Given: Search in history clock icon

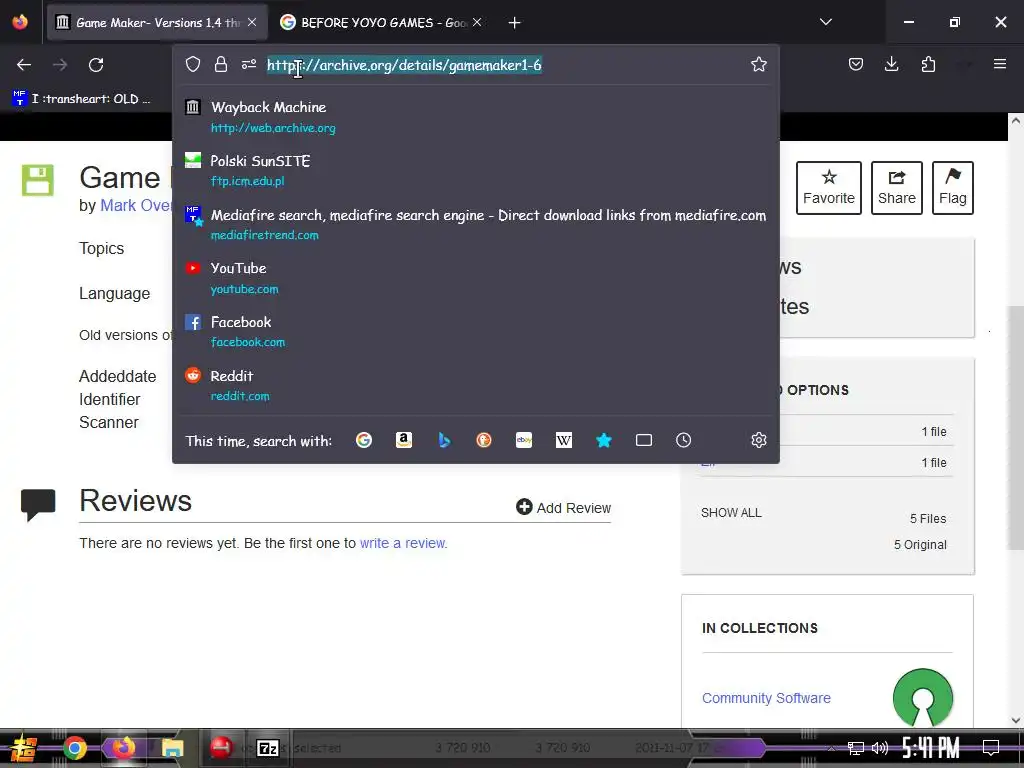Looking at the screenshot, I should click(x=683, y=440).
